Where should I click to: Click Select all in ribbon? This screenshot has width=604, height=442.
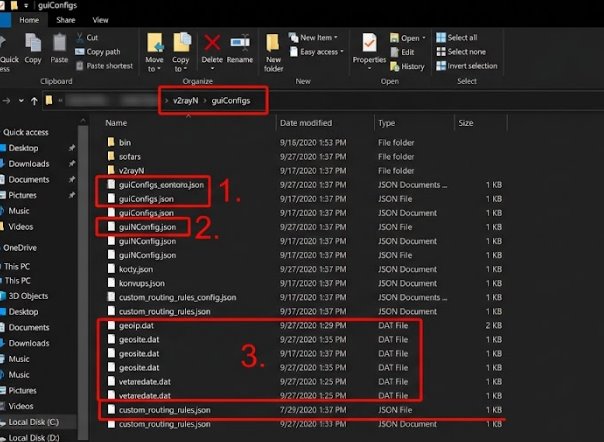[x=457, y=37]
